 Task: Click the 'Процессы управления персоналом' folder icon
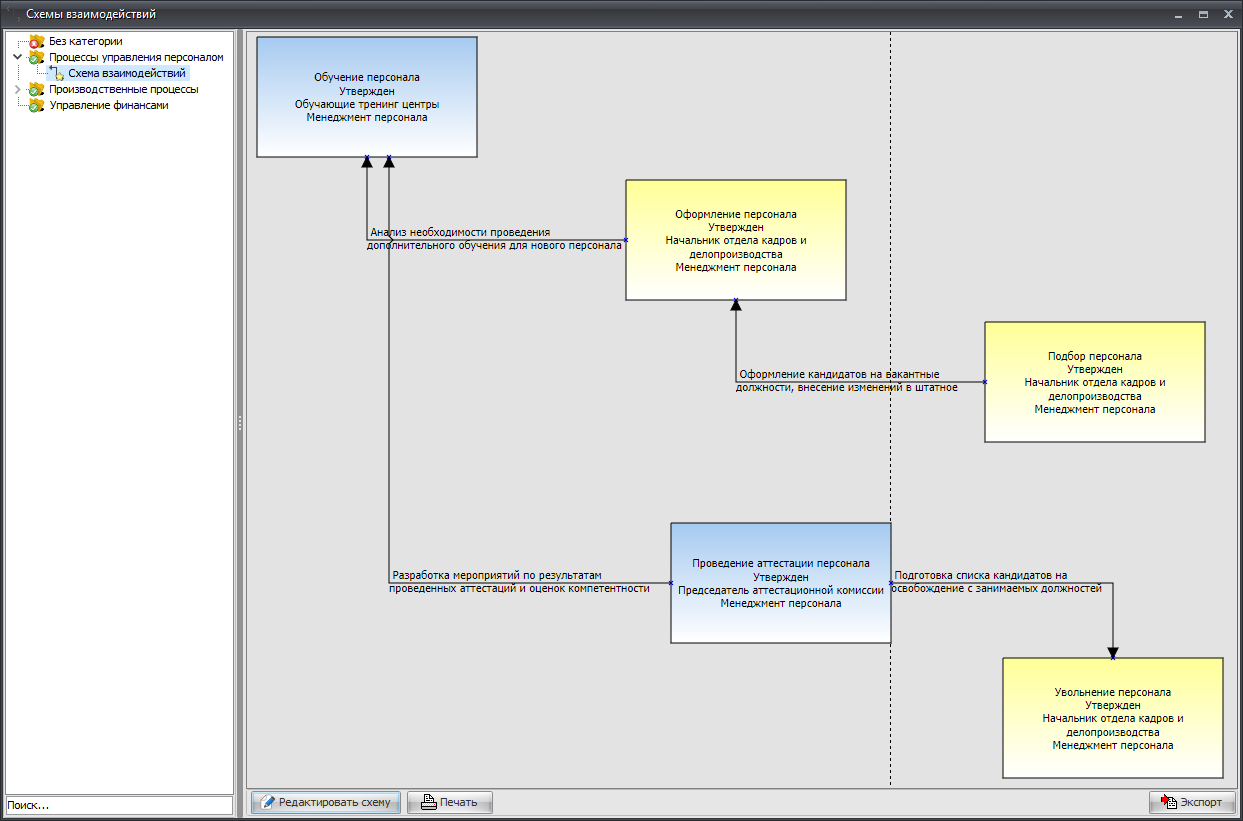click(x=37, y=58)
